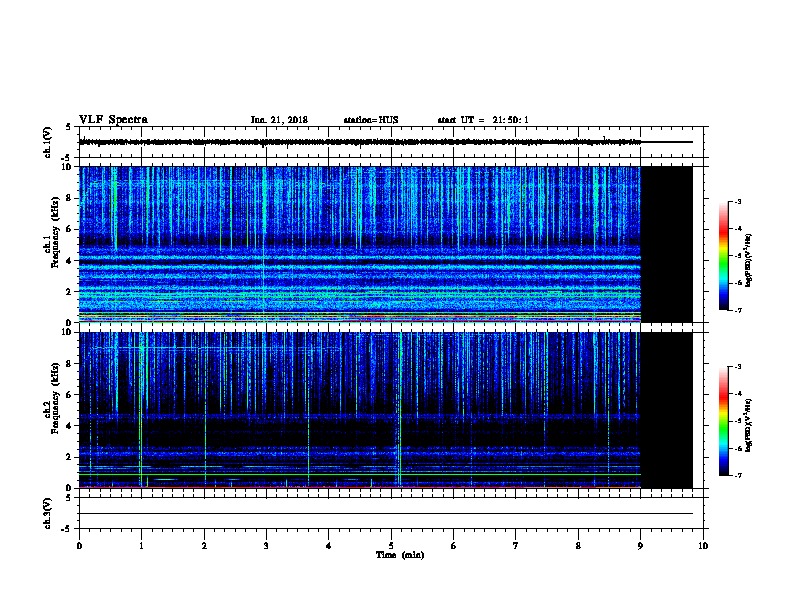Click time axis tick label "9"
Viewport: 792px width, 612px height.
640,546
